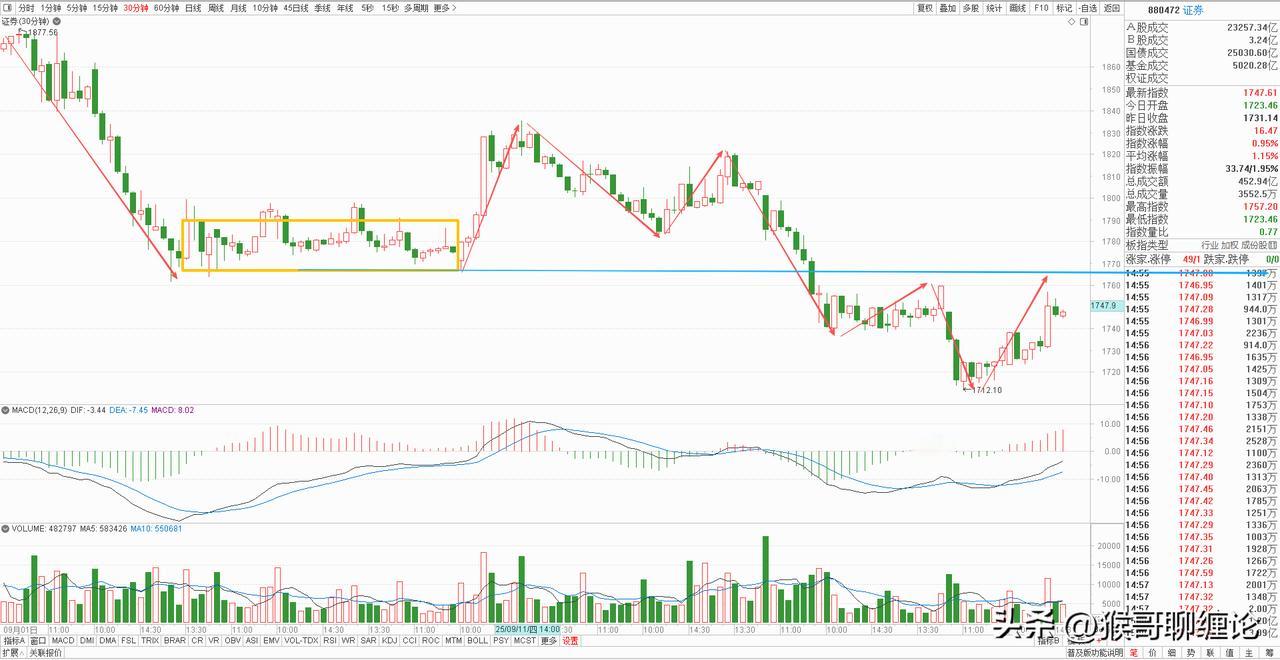This screenshot has height=660, width=1280.
Task: Click the diamond icon at chart top-right
Action: pyautogui.click(x=1071, y=22)
